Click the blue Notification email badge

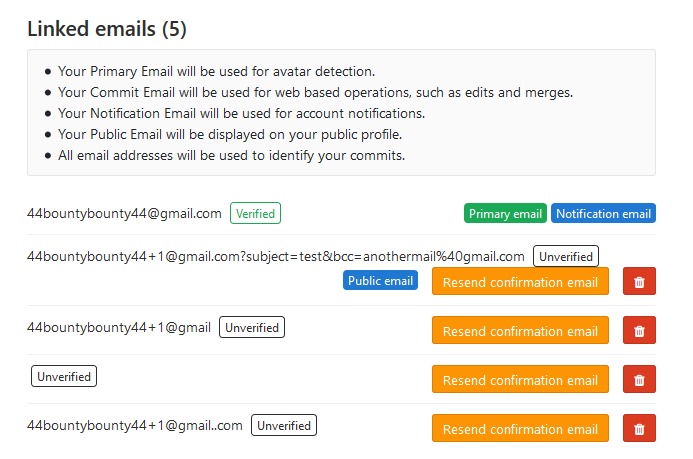[x=603, y=213]
